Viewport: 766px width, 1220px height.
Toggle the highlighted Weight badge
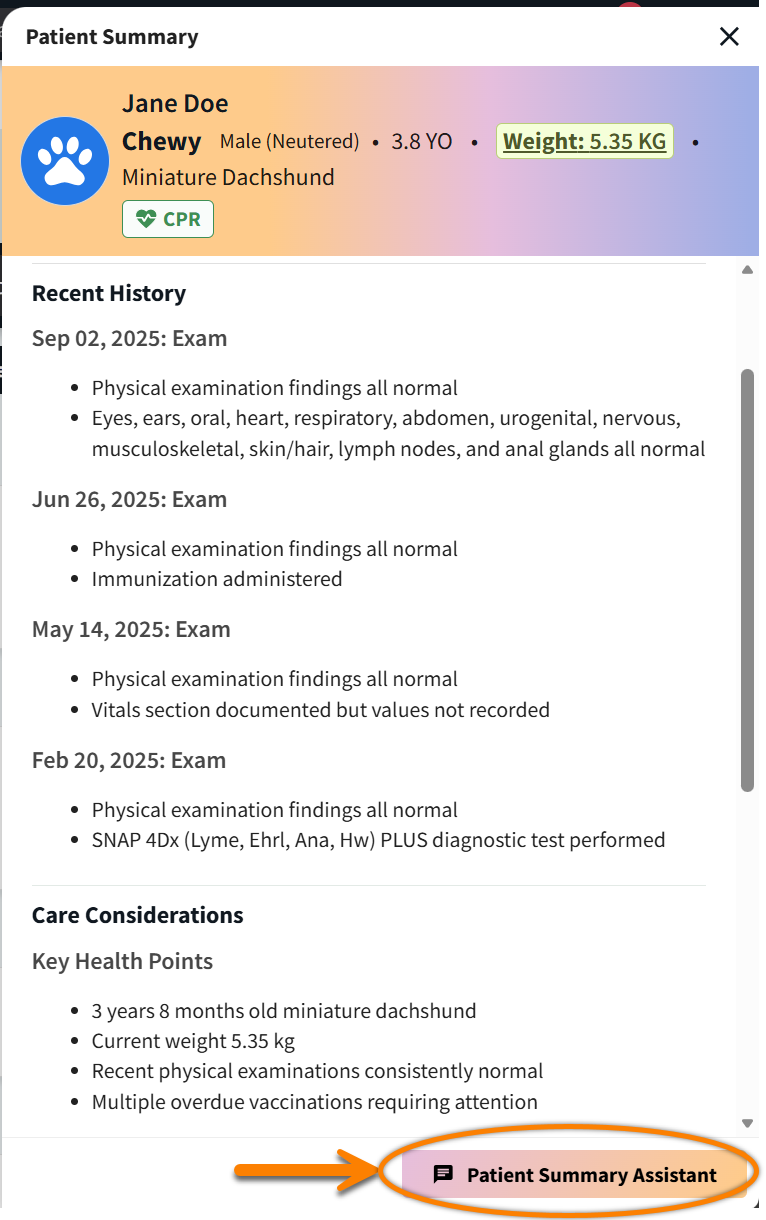584,141
